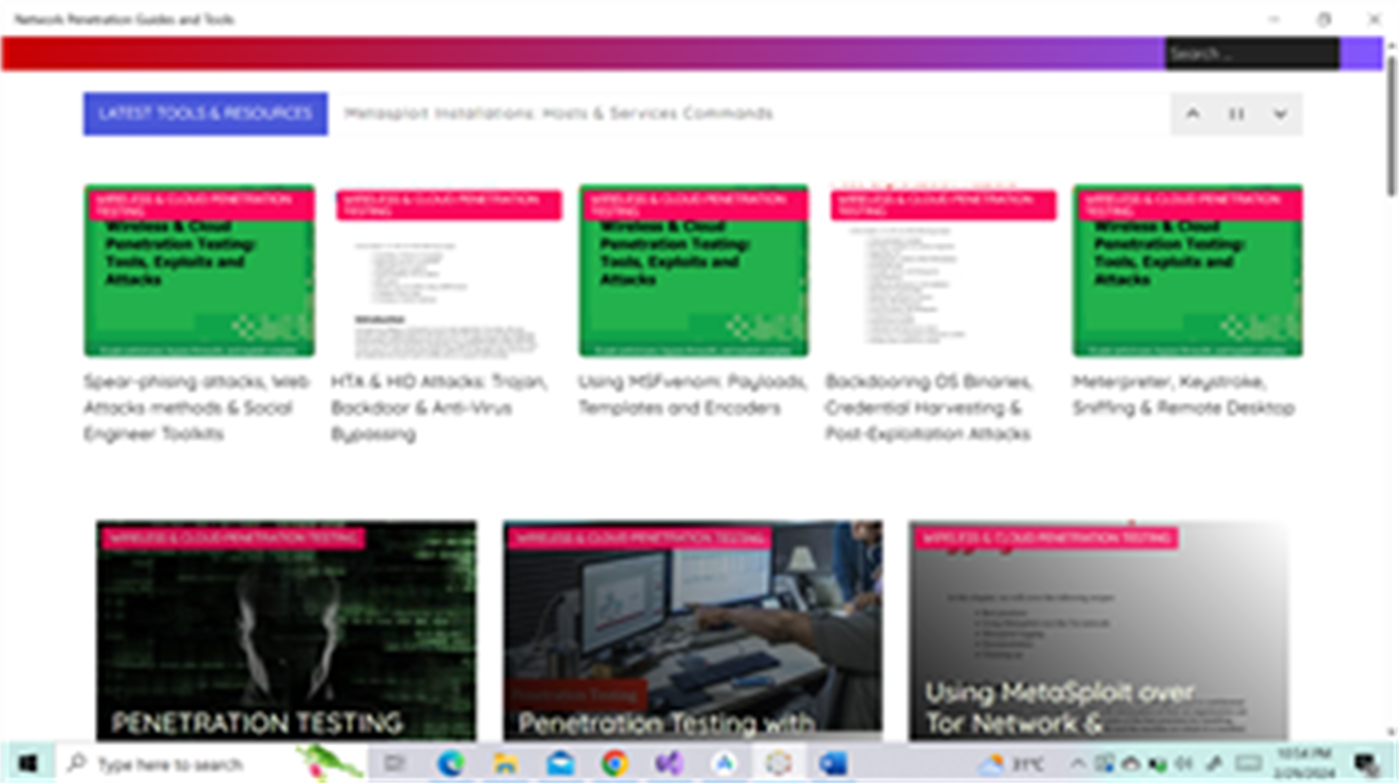Open Meterpreter, Keystroke, Sniffing & Remote Desktop
Image resolution: width=1399 pixels, height=783 pixels.
click(x=1184, y=394)
